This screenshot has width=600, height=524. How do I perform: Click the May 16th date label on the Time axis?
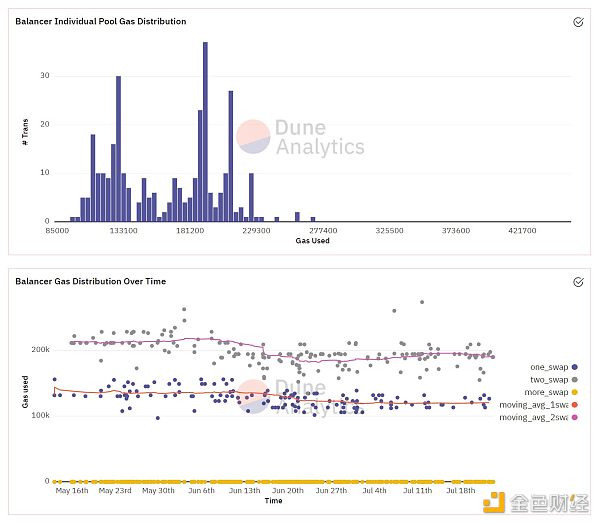(73, 490)
